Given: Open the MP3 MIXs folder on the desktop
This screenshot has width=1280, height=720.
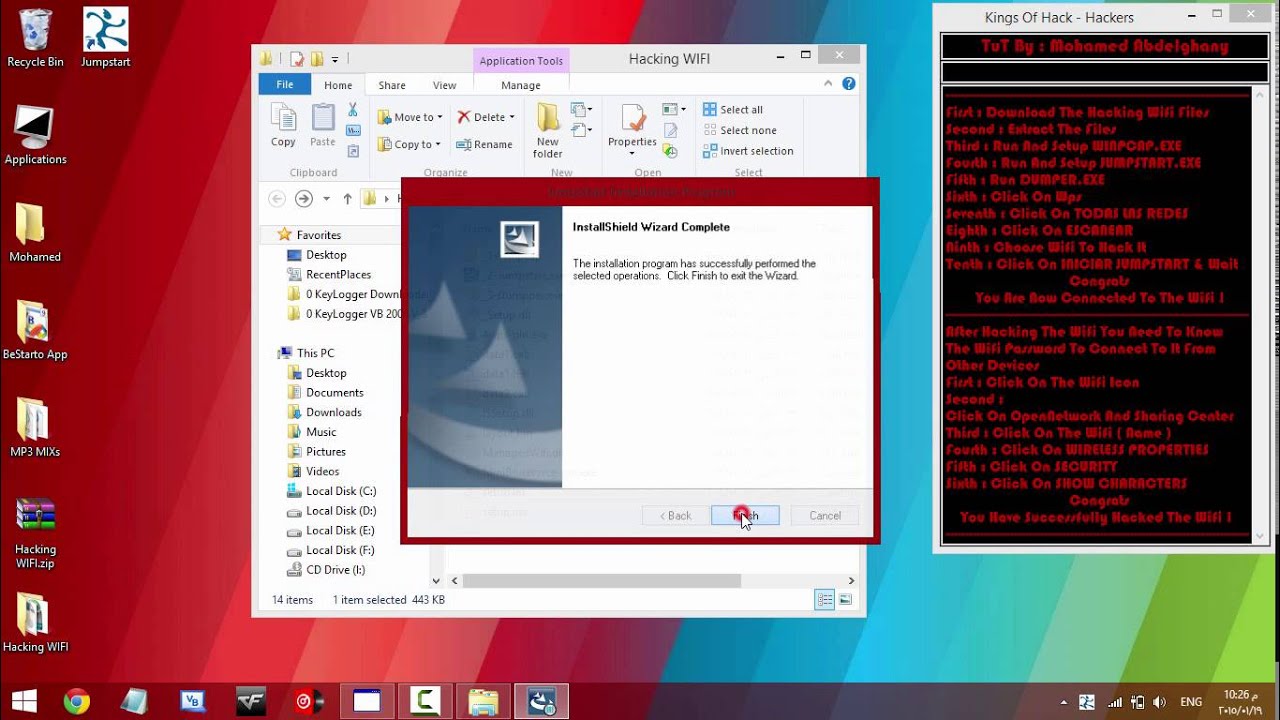Looking at the screenshot, I should (x=35, y=428).
